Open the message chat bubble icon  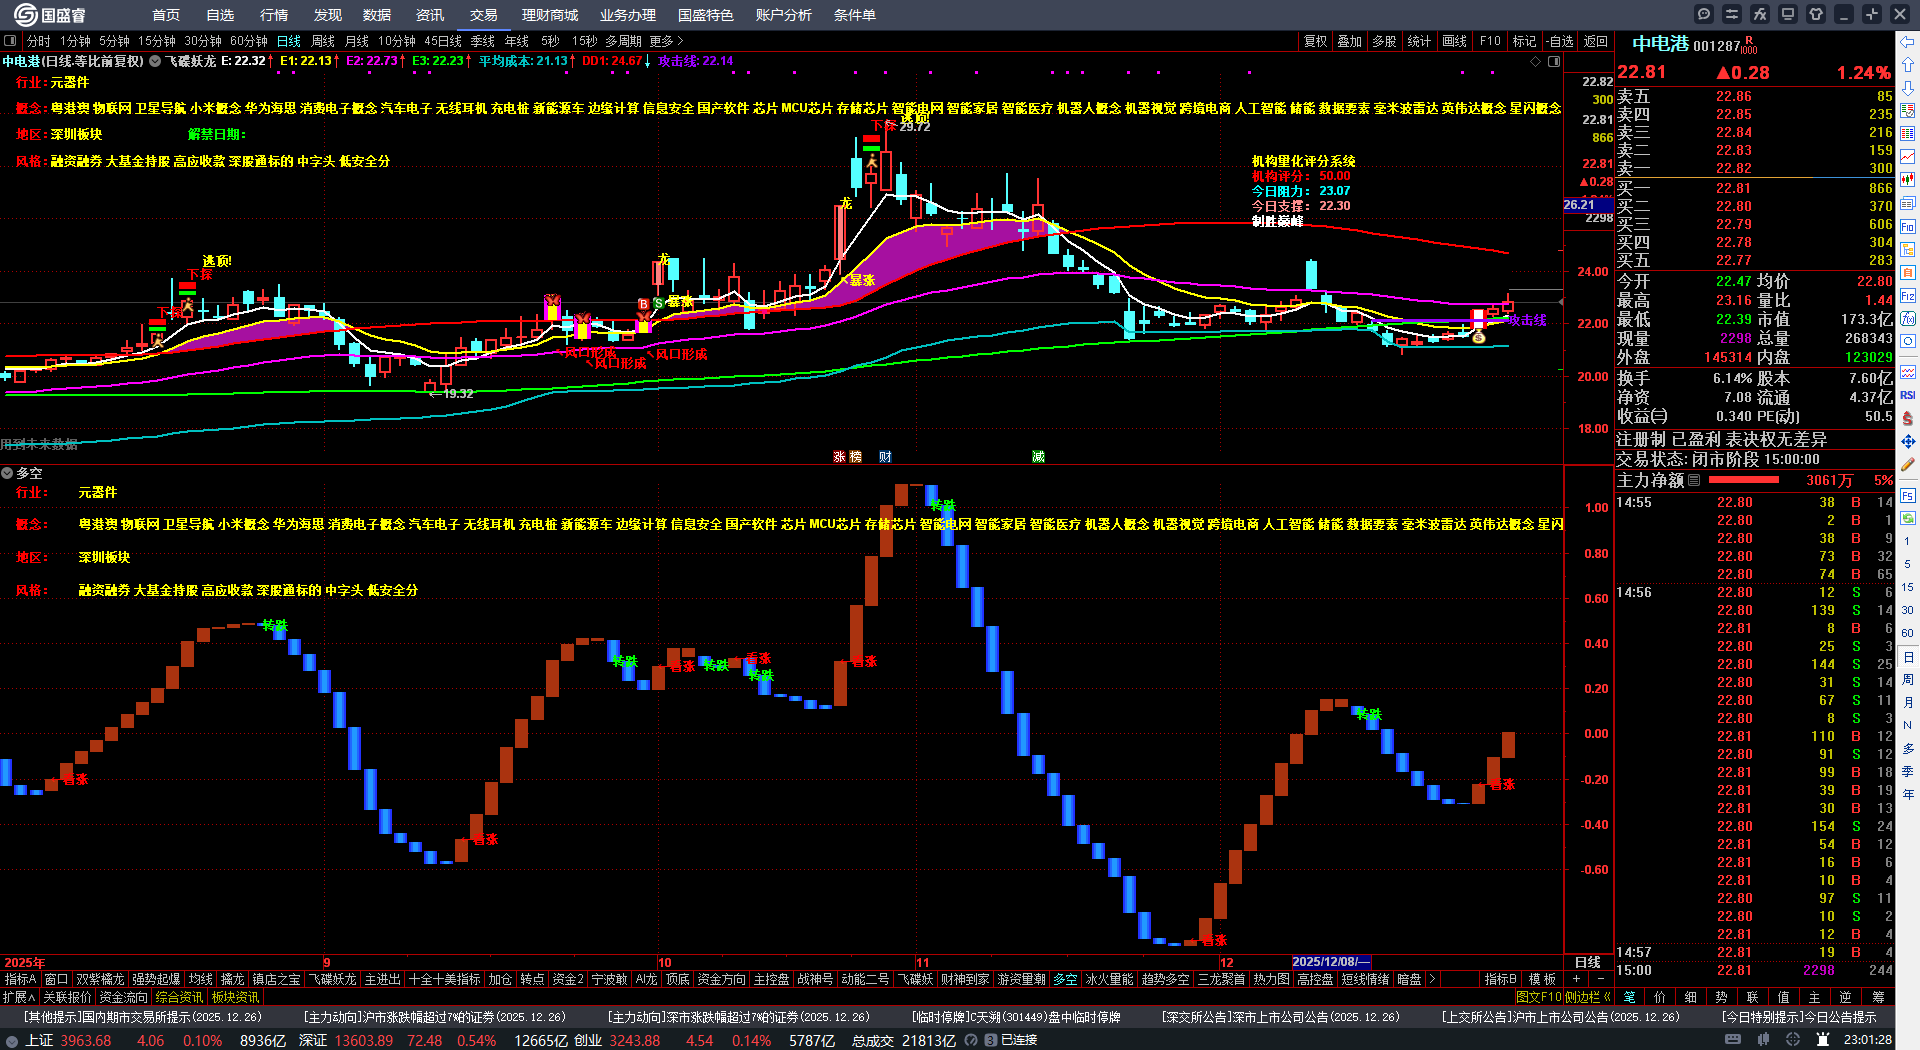[x=1704, y=14]
